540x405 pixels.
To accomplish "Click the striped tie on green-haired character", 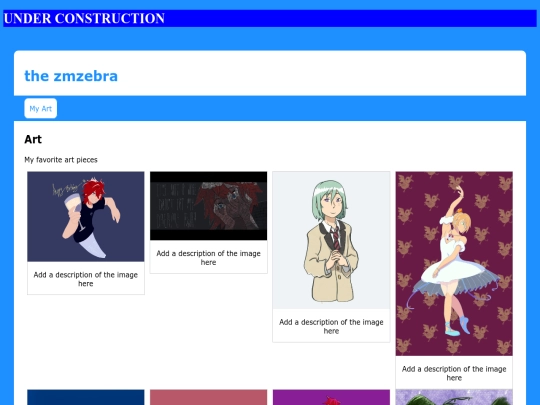I will coord(335,239).
